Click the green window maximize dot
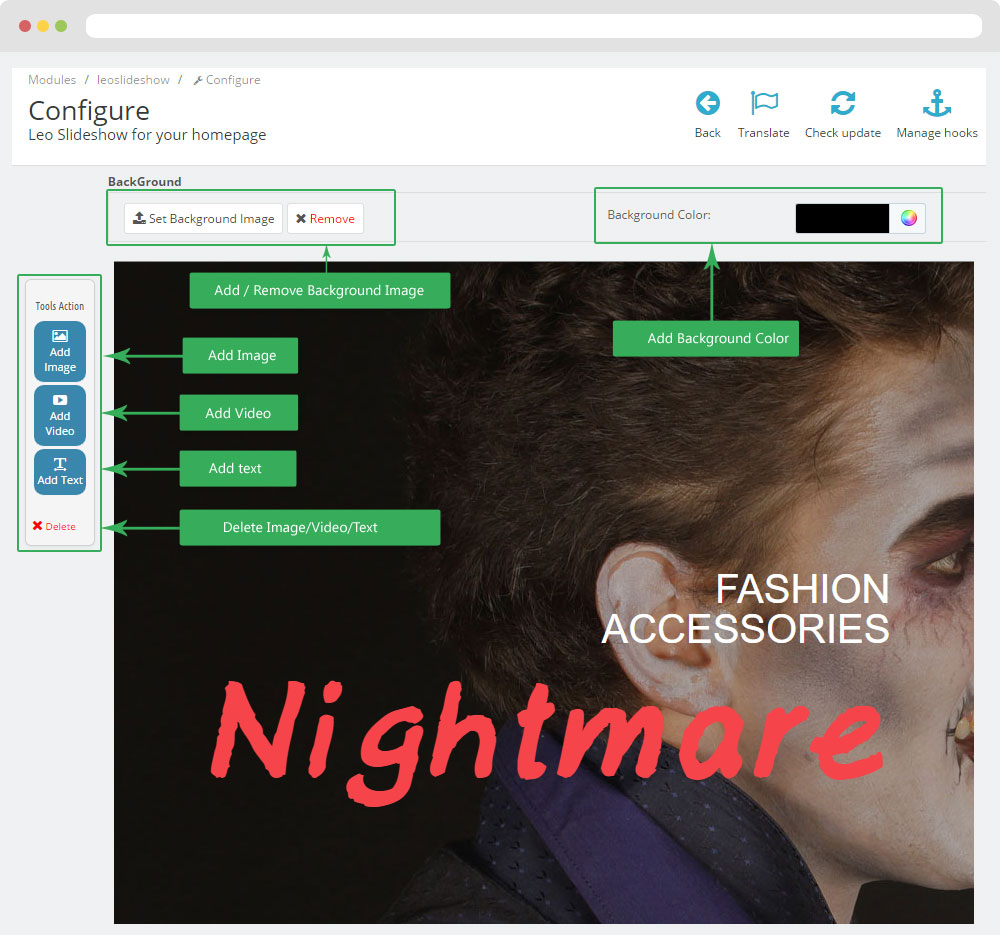Screen dimensions: 1000x935 [x=61, y=26]
